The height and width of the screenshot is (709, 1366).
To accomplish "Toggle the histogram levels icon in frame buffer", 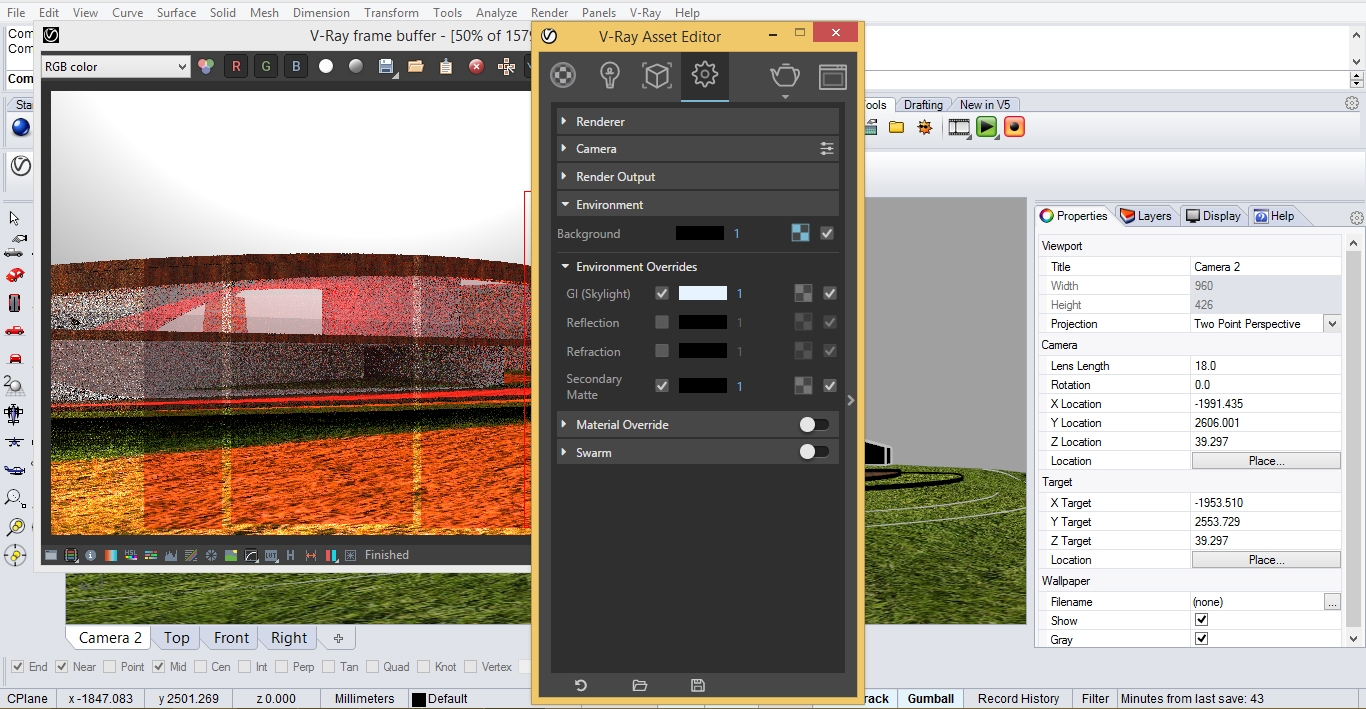I will coord(171,555).
